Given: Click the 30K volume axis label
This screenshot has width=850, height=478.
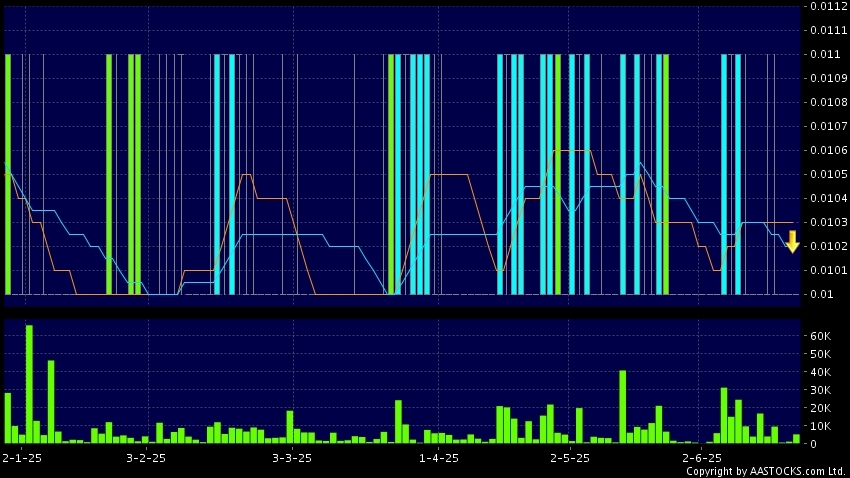Looking at the screenshot, I should (821, 390).
